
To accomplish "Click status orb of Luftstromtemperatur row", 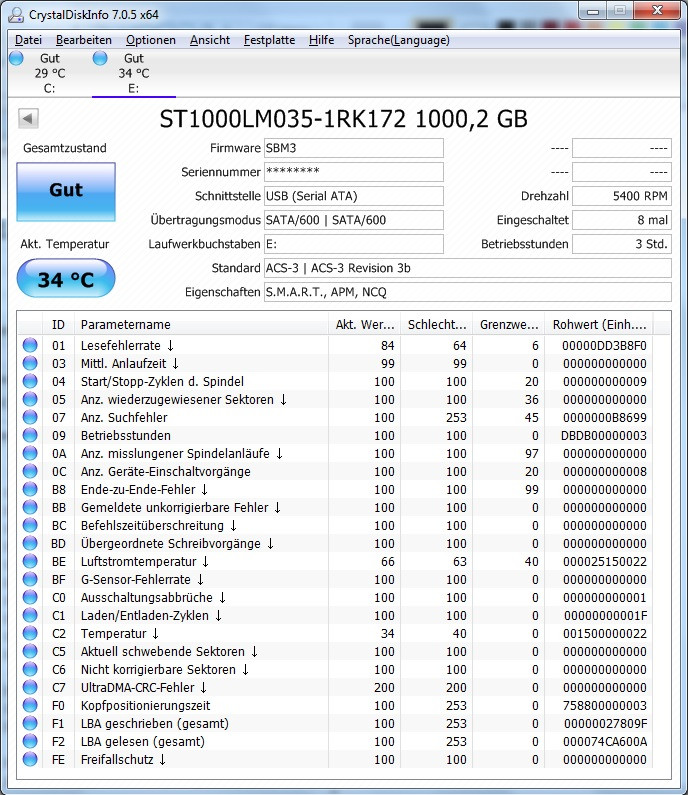I will (x=30, y=561).
